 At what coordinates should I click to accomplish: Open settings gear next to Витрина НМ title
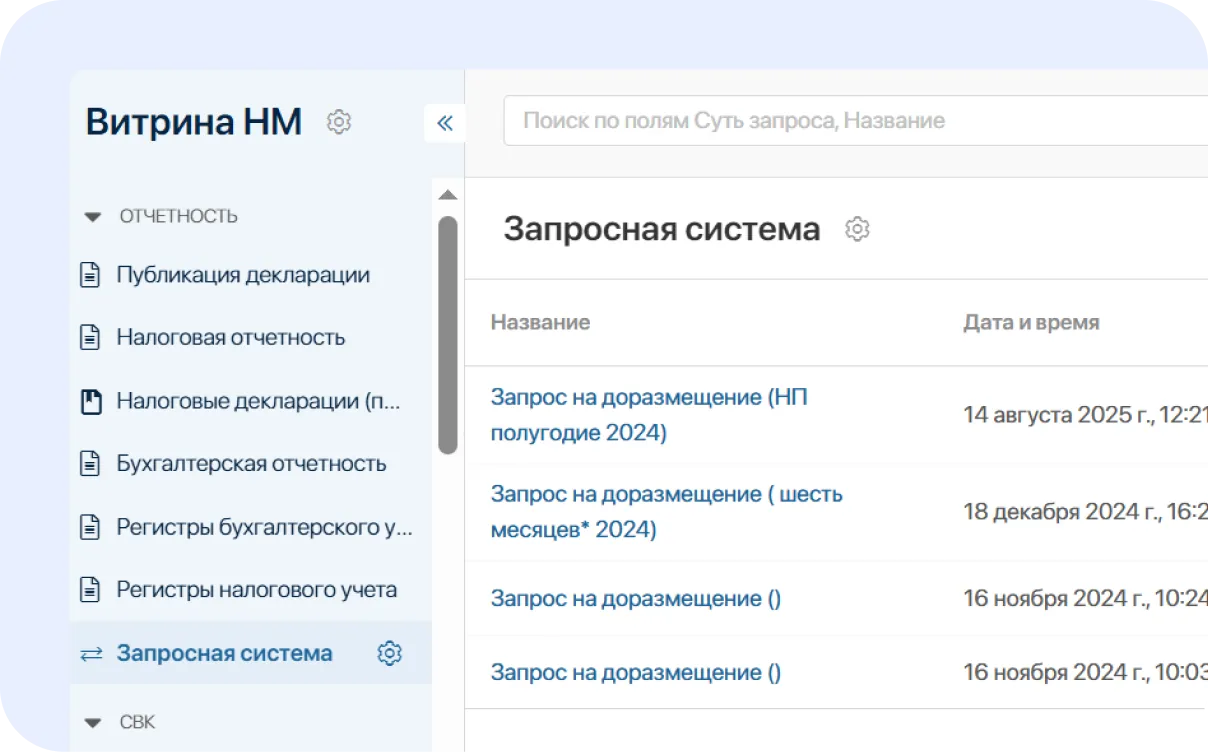[x=339, y=122]
